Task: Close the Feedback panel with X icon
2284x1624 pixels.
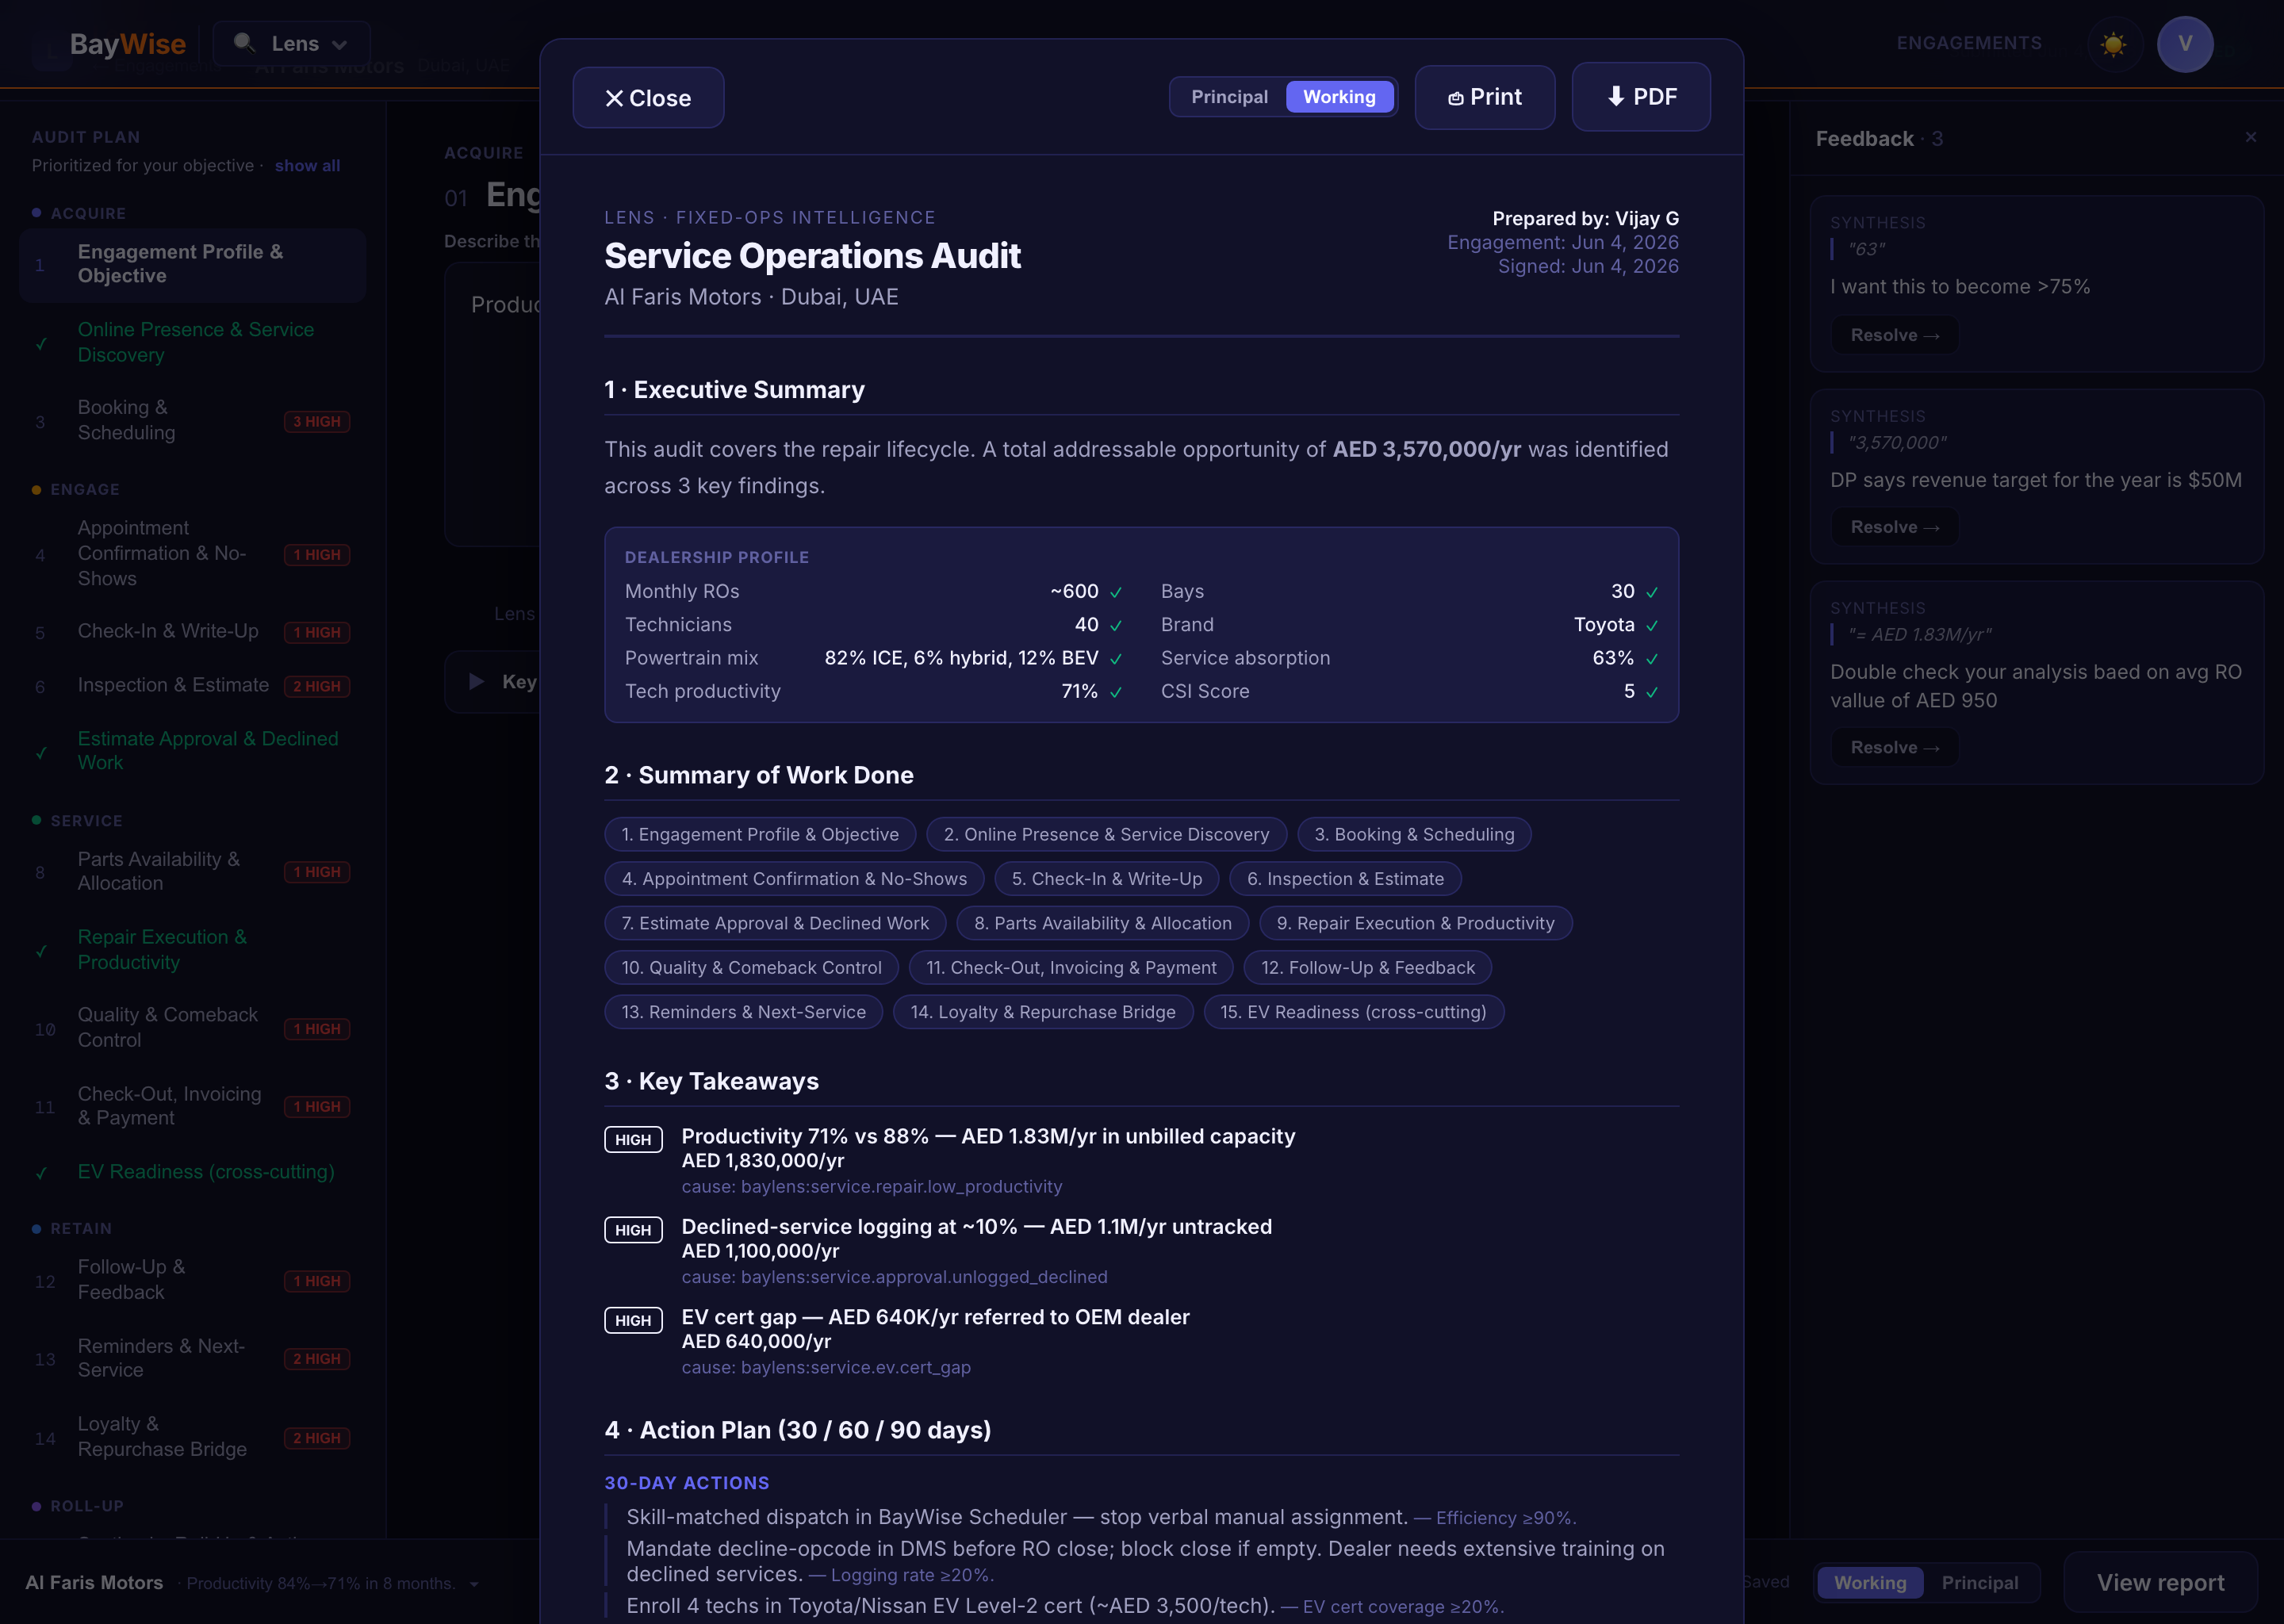Action: [x=2250, y=137]
